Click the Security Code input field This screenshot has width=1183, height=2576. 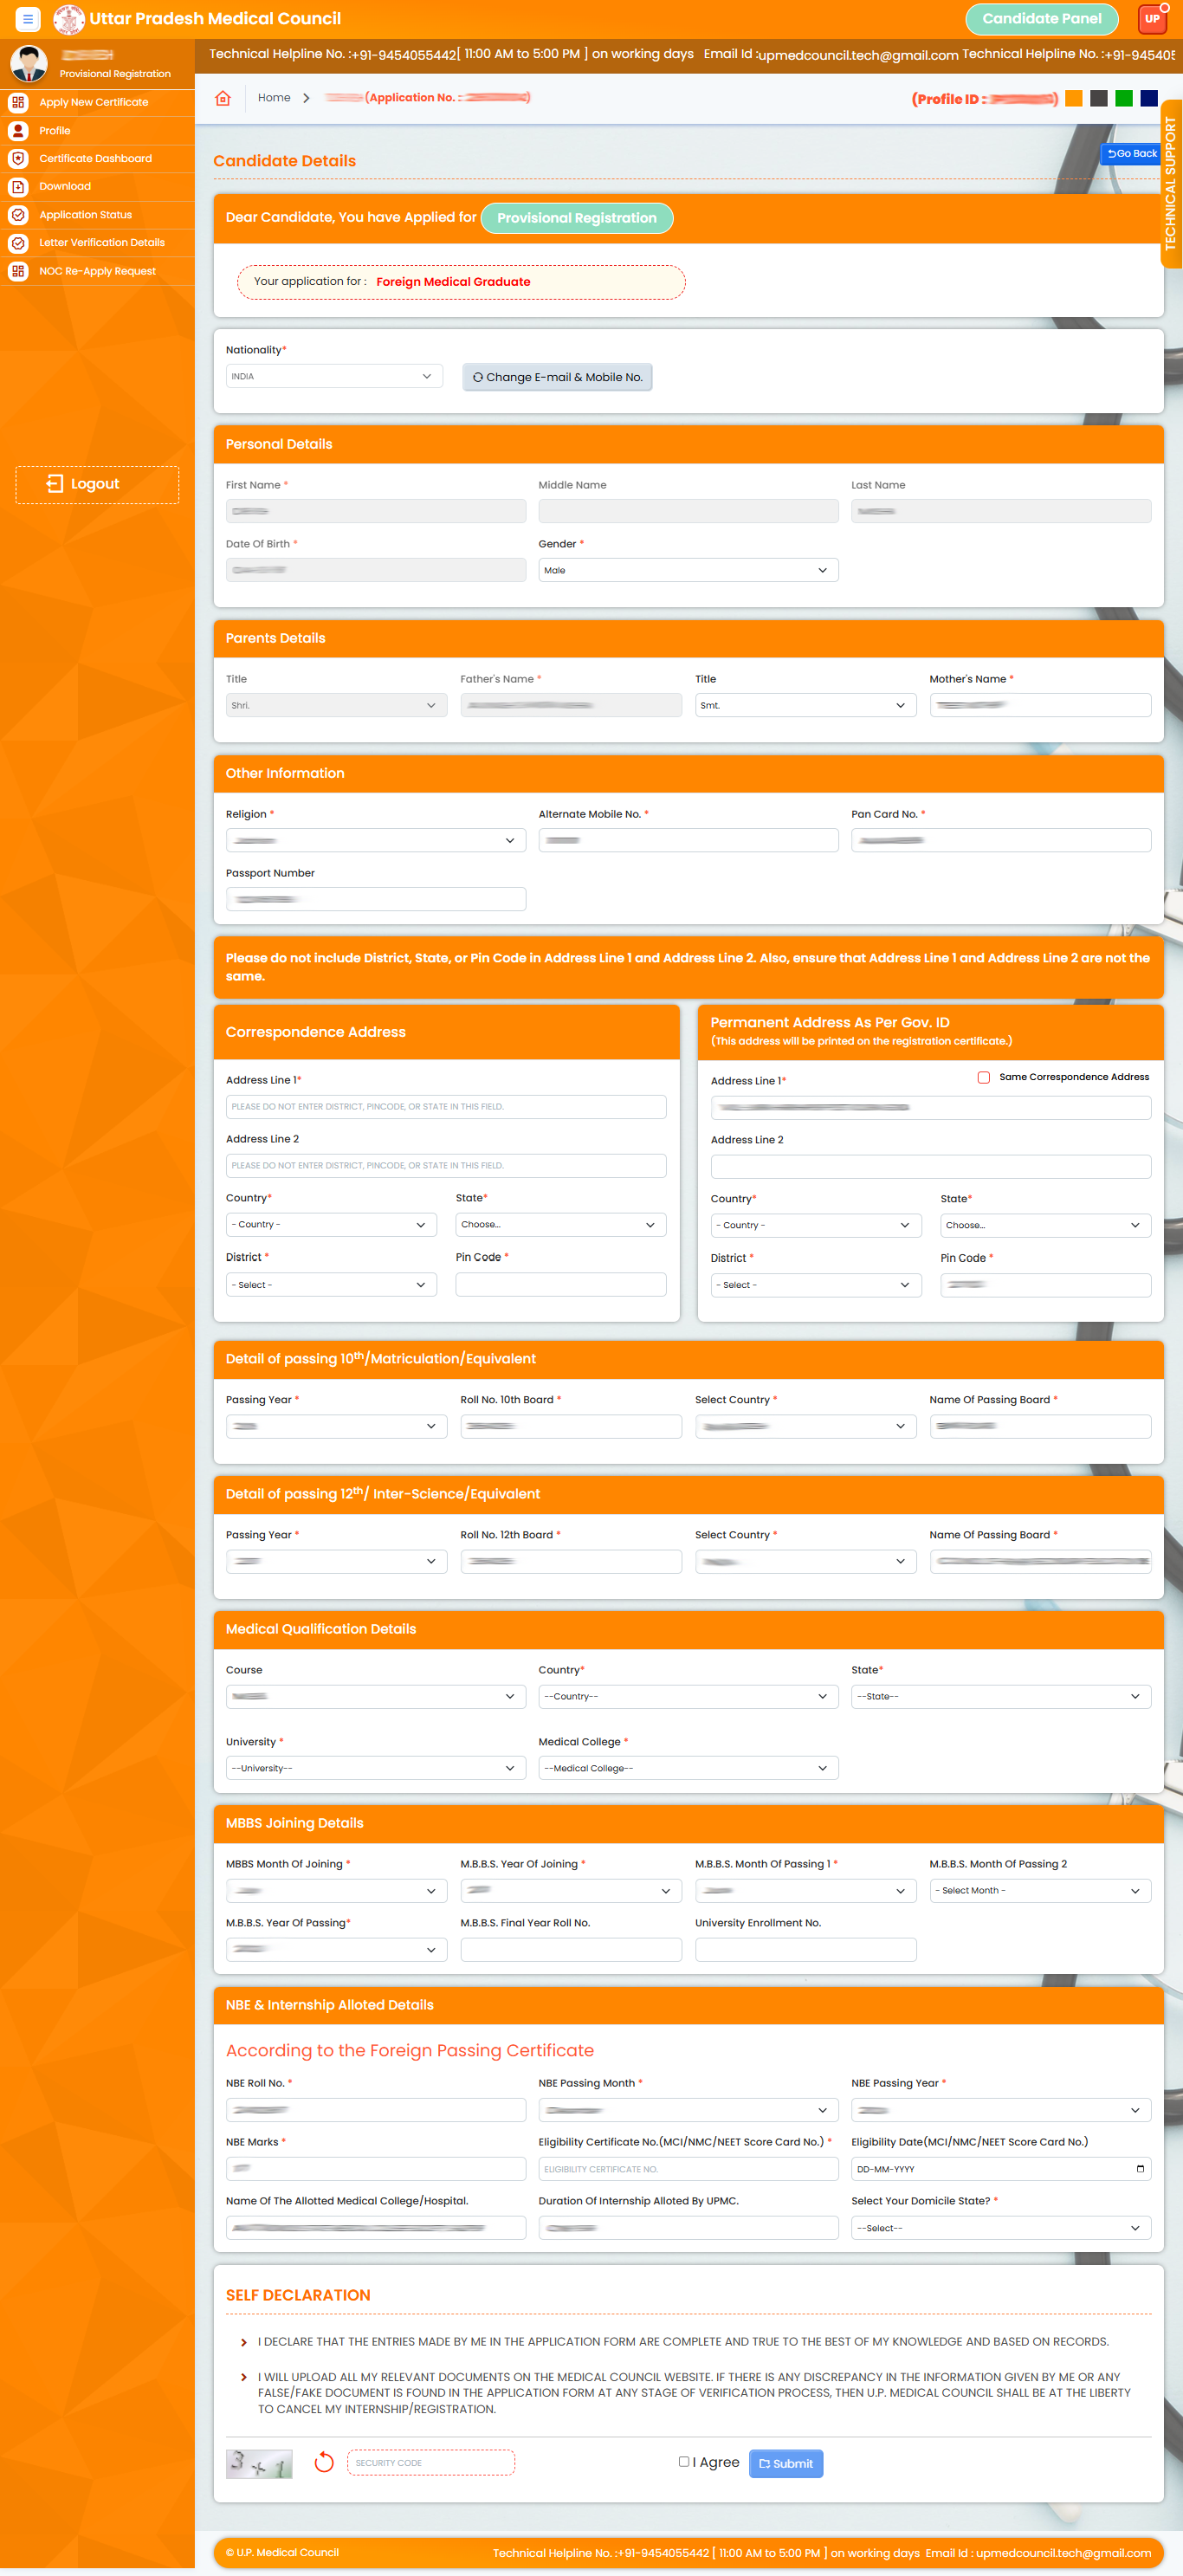[431, 2462]
